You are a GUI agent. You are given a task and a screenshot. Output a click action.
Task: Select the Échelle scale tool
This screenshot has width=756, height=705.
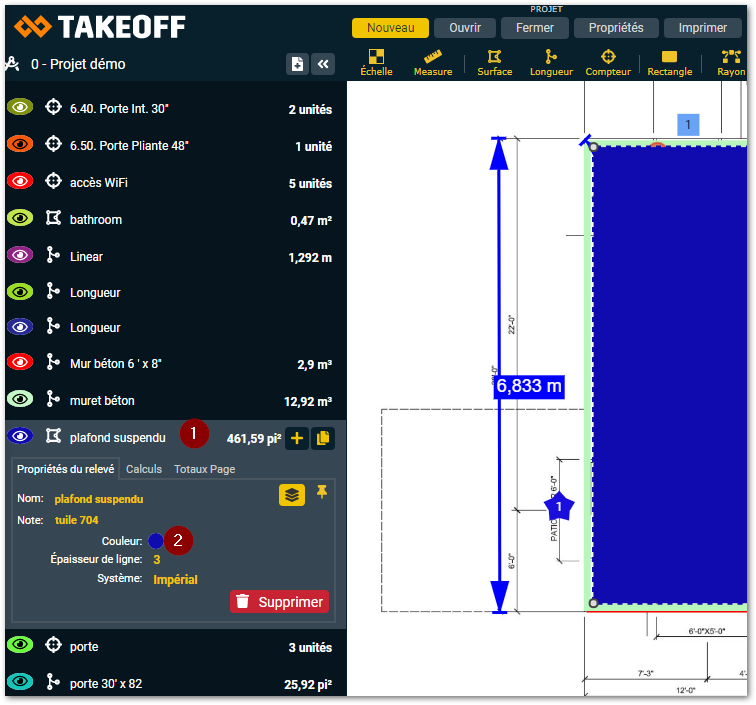(x=376, y=62)
